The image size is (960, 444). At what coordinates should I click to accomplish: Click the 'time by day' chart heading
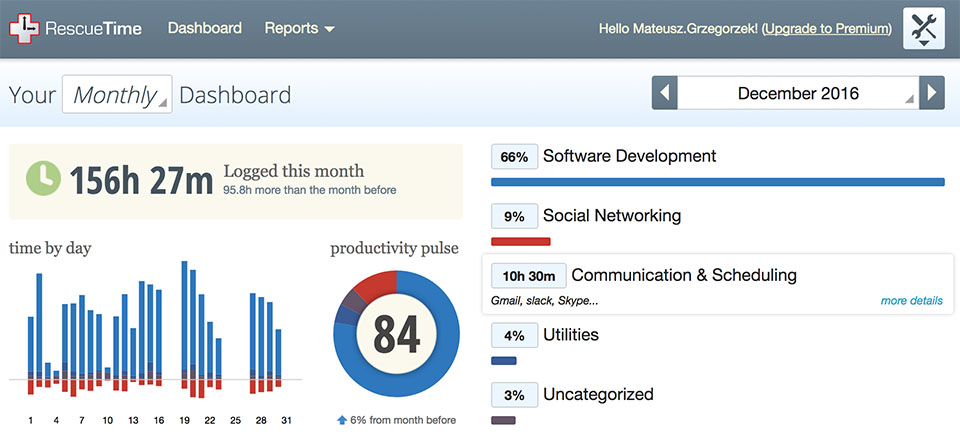[x=50, y=249]
